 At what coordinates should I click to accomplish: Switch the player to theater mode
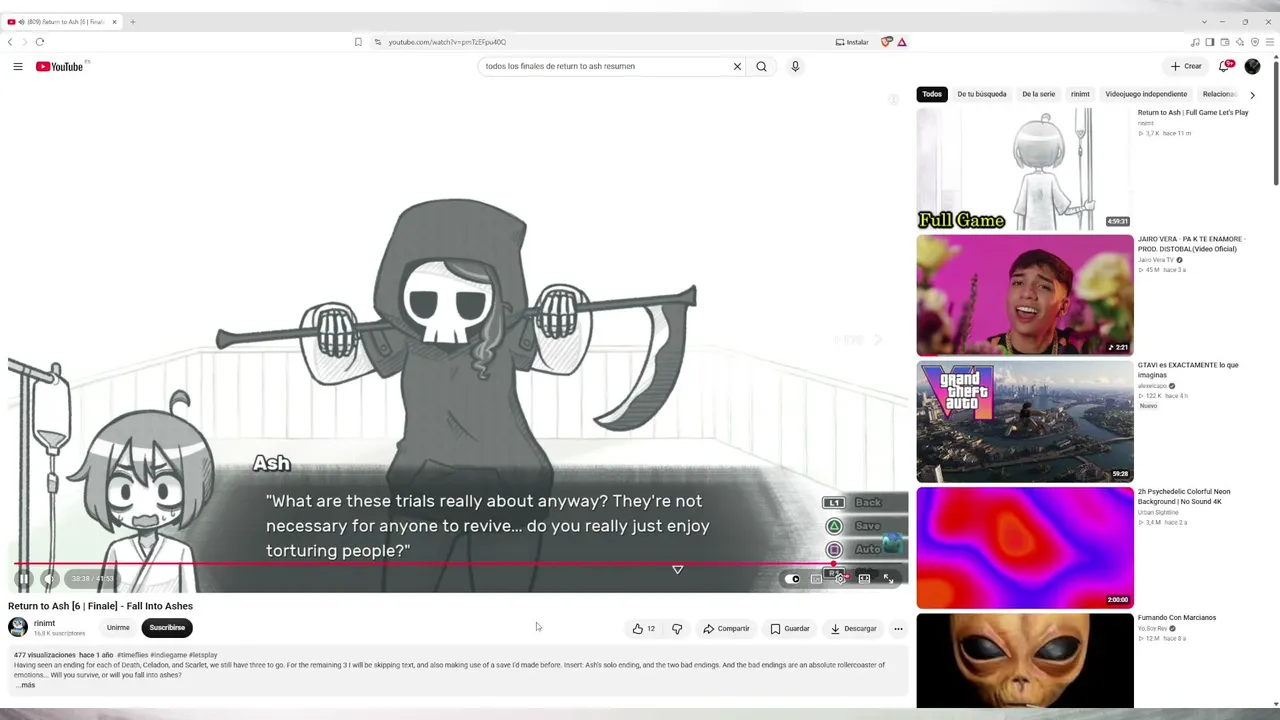click(864, 579)
